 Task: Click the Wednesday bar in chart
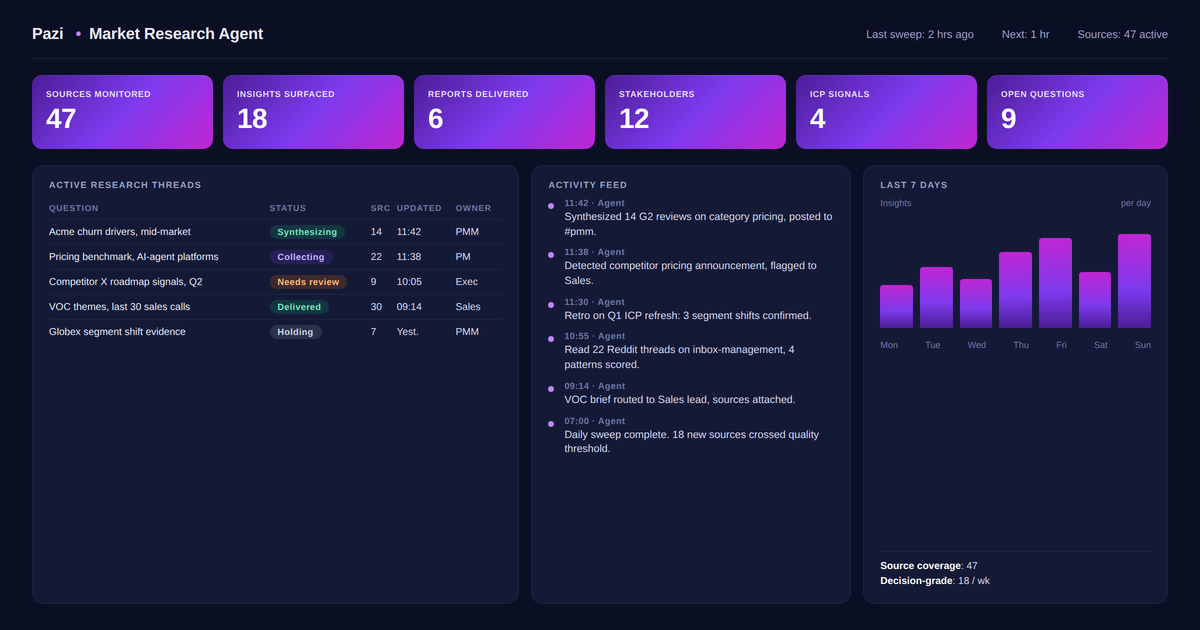[x=976, y=303]
